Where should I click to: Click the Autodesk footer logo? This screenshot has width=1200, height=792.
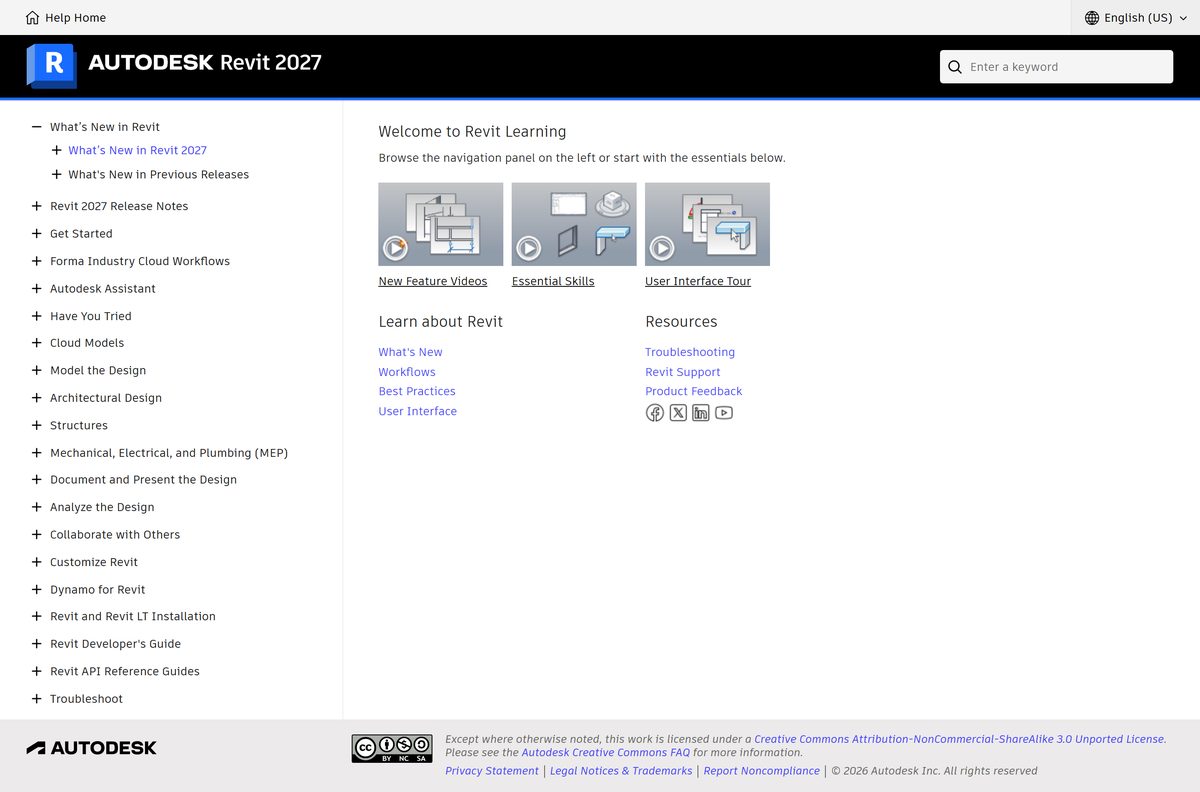pos(91,748)
